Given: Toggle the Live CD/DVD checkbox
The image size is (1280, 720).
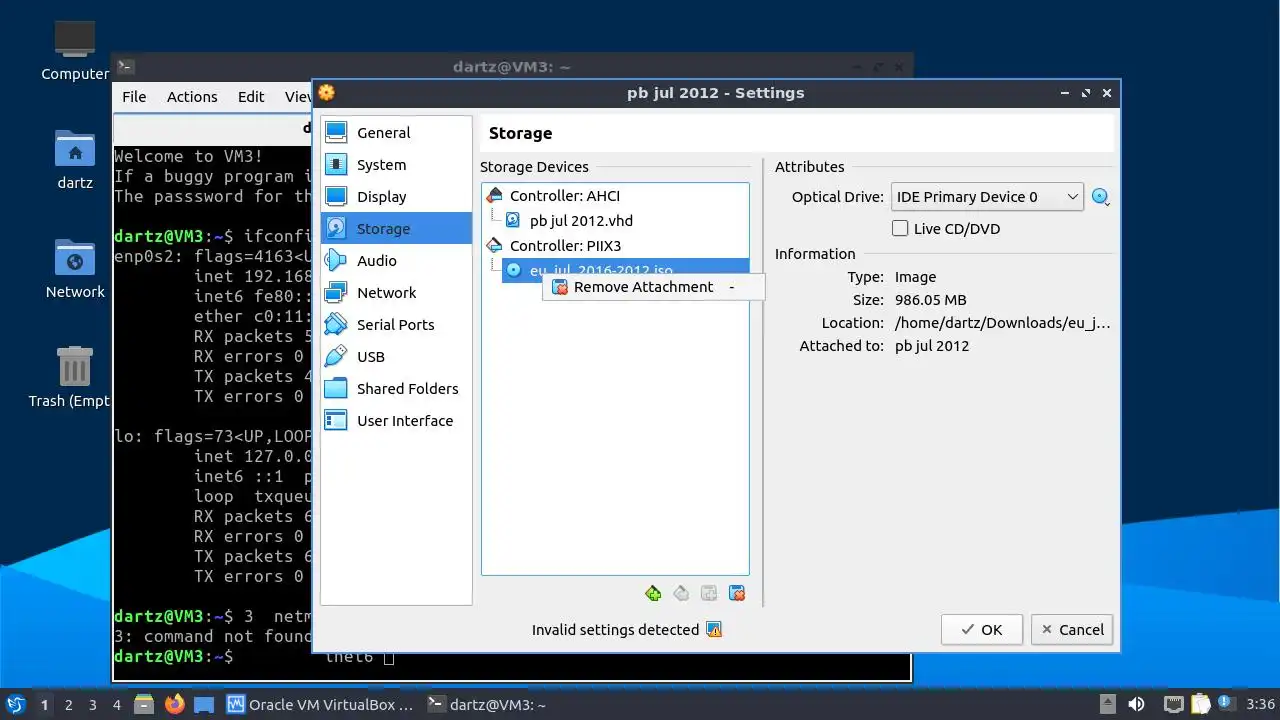Looking at the screenshot, I should pos(900,228).
